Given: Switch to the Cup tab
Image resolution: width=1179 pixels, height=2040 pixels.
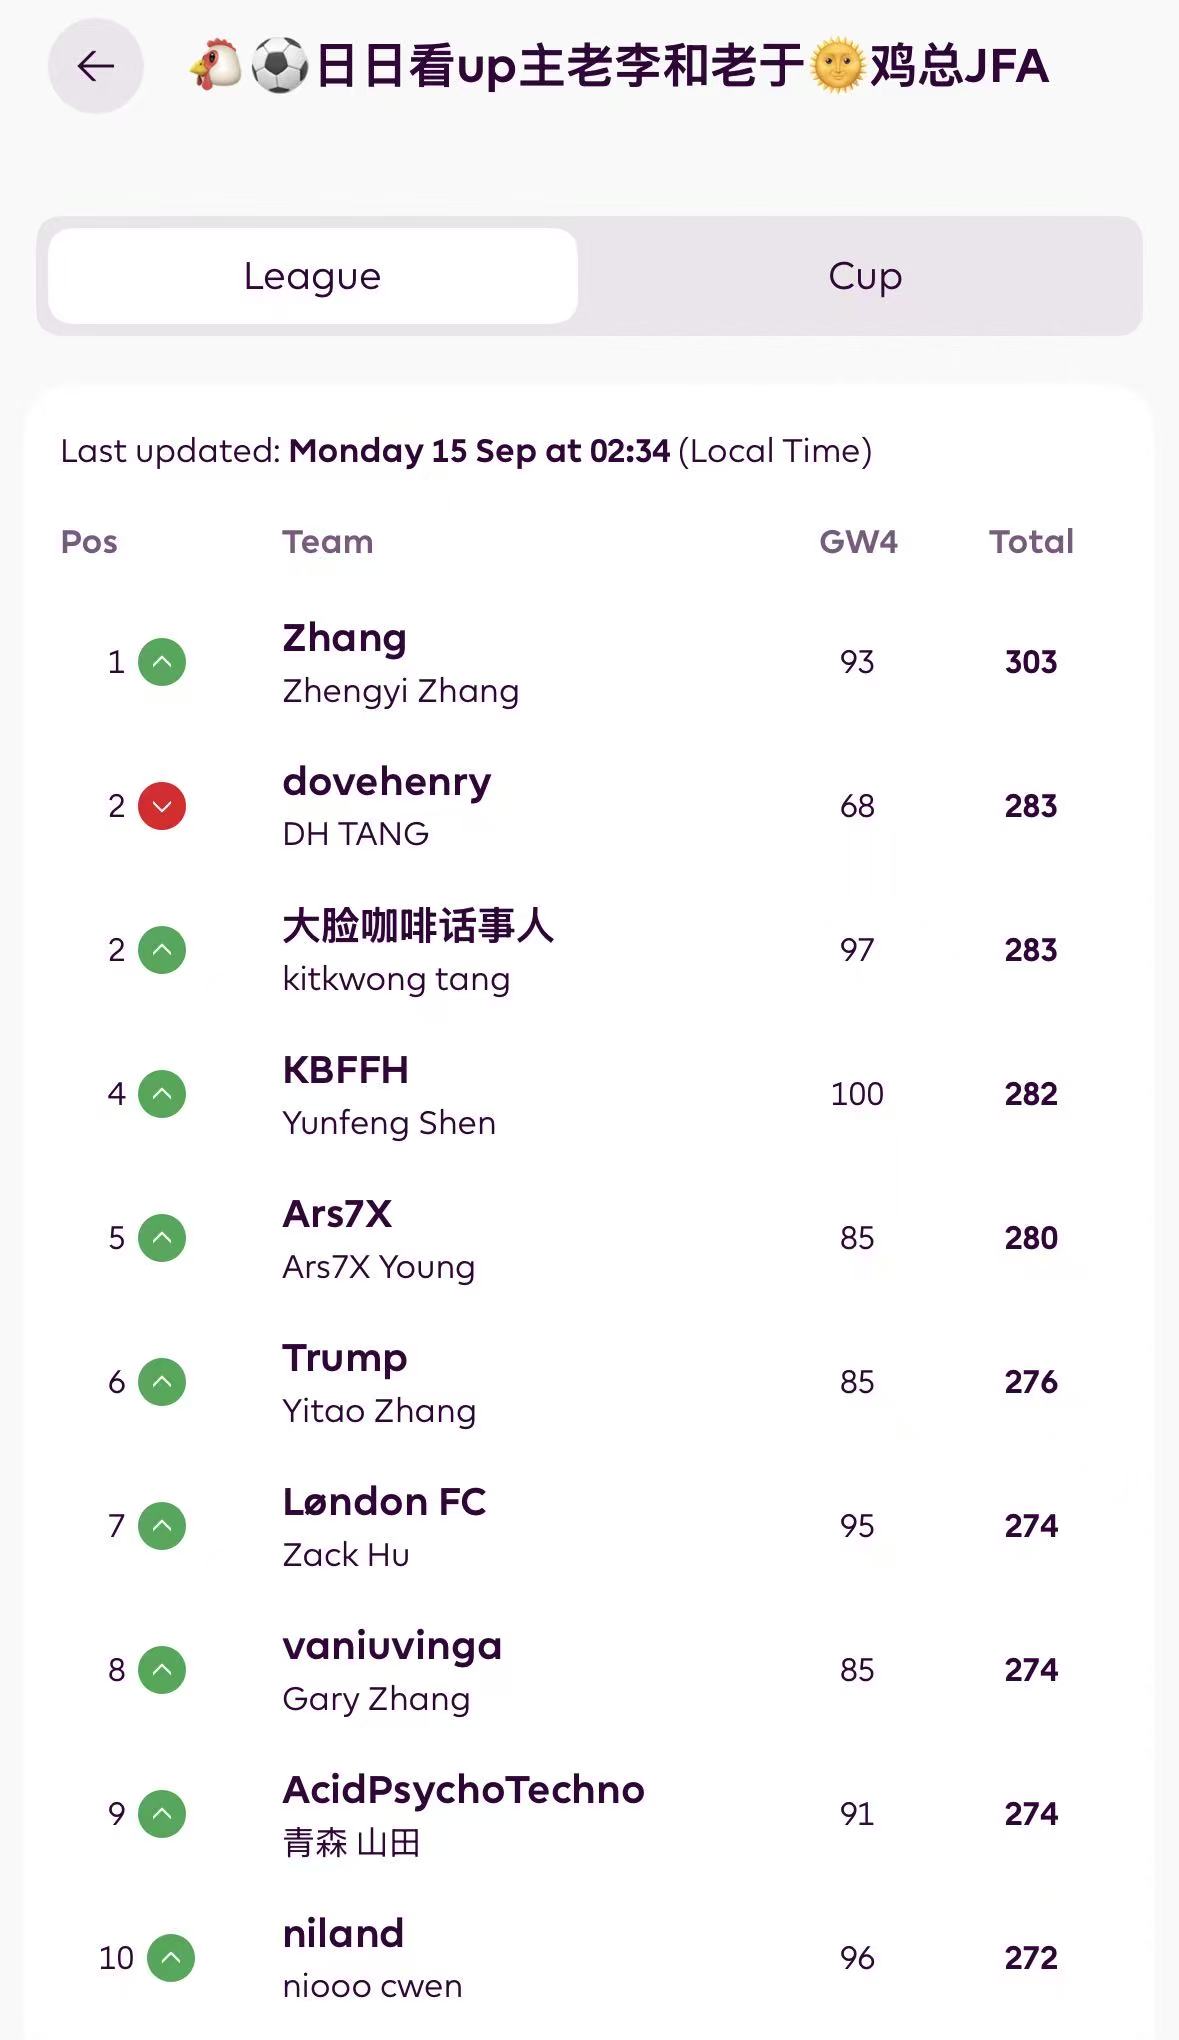Looking at the screenshot, I should (x=865, y=276).
